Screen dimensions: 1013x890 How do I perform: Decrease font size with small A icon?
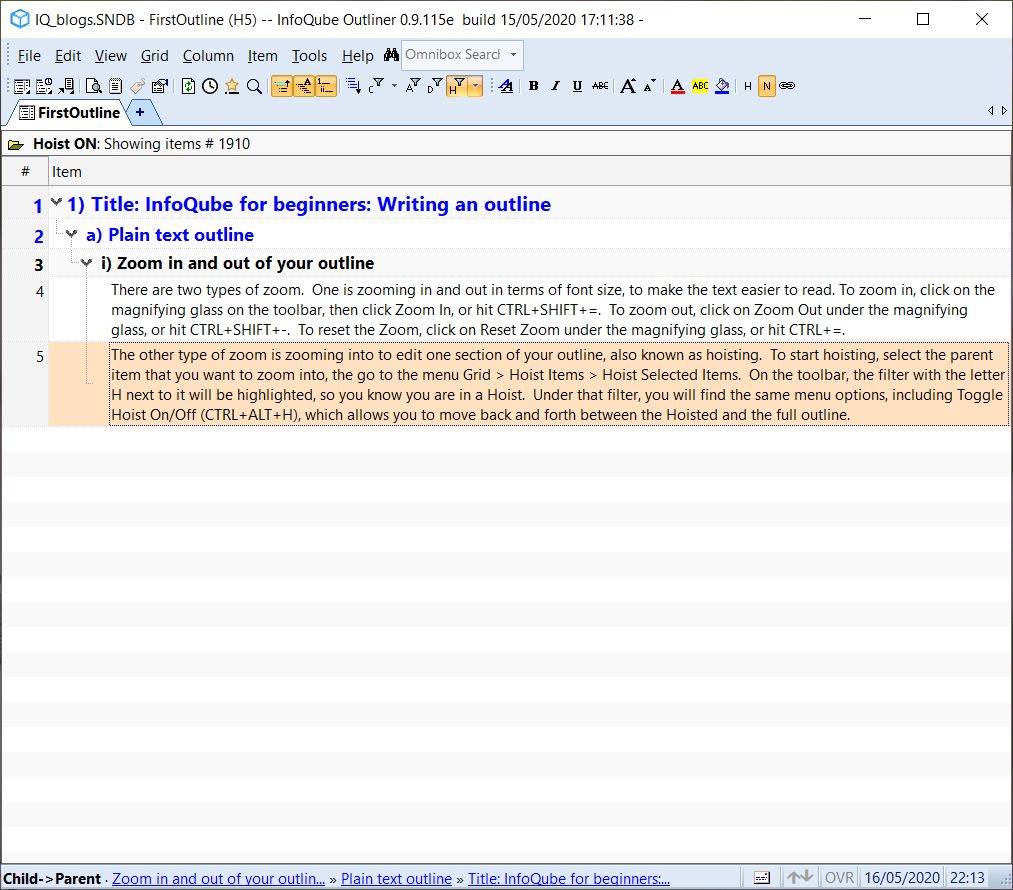click(650, 86)
